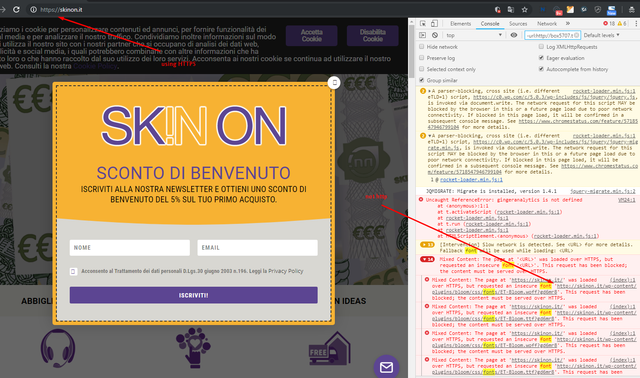The height and width of the screenshot is (378, 640).
Task: Collapse the second parser-blocking warning triangle
Action: [429, 136]
